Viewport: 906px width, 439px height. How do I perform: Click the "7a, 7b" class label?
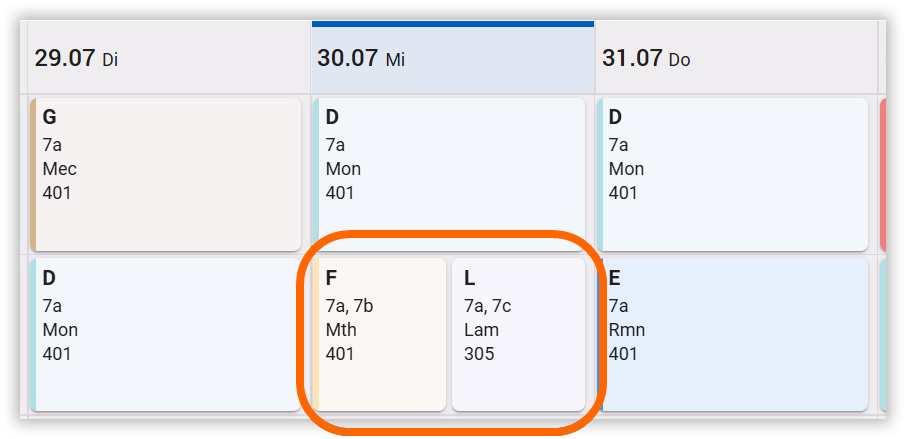coord(349,306)
